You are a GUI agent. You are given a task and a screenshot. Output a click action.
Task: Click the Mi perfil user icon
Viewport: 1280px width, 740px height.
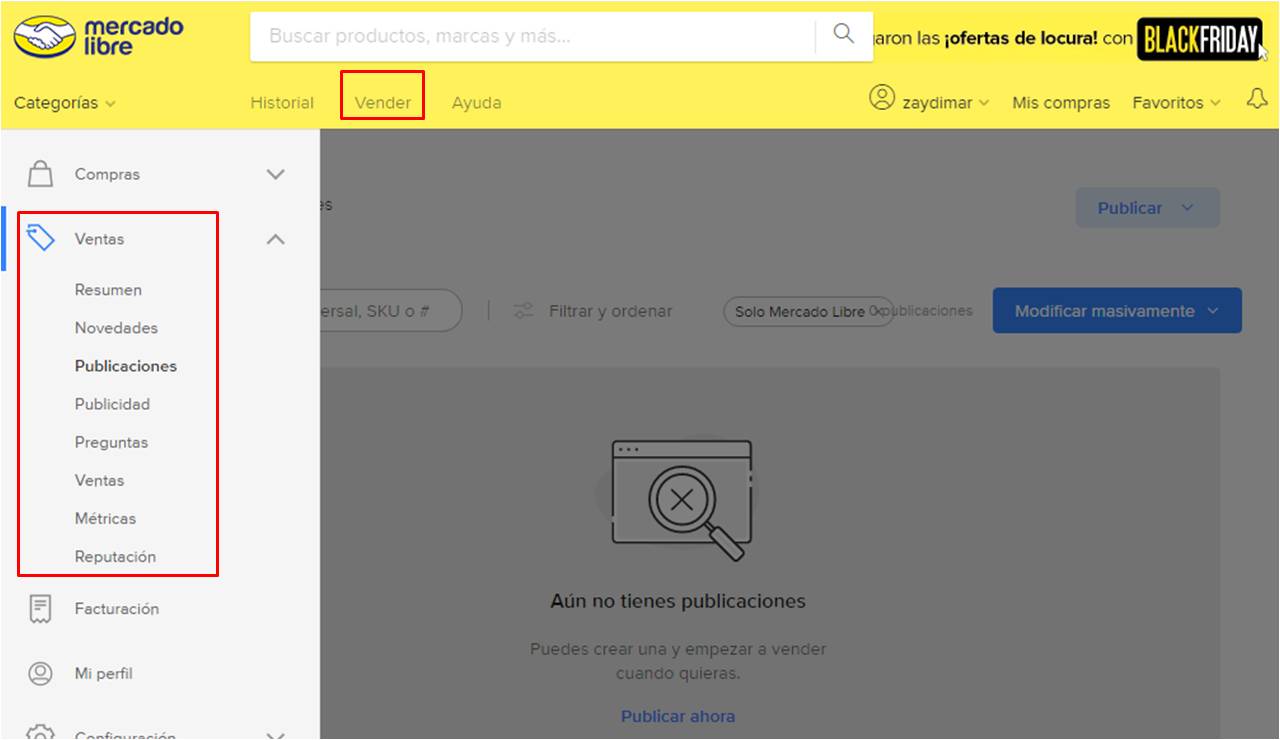click(40, 673)
